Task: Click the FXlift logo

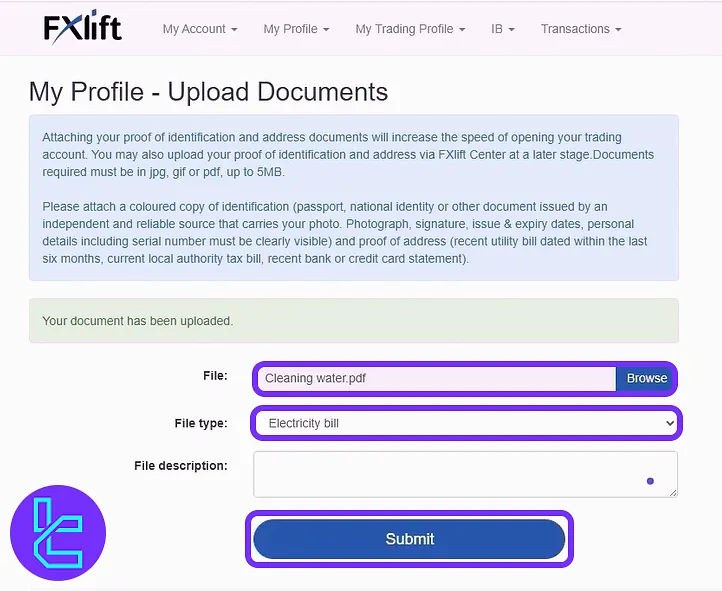Action: [x=82, y=27]
